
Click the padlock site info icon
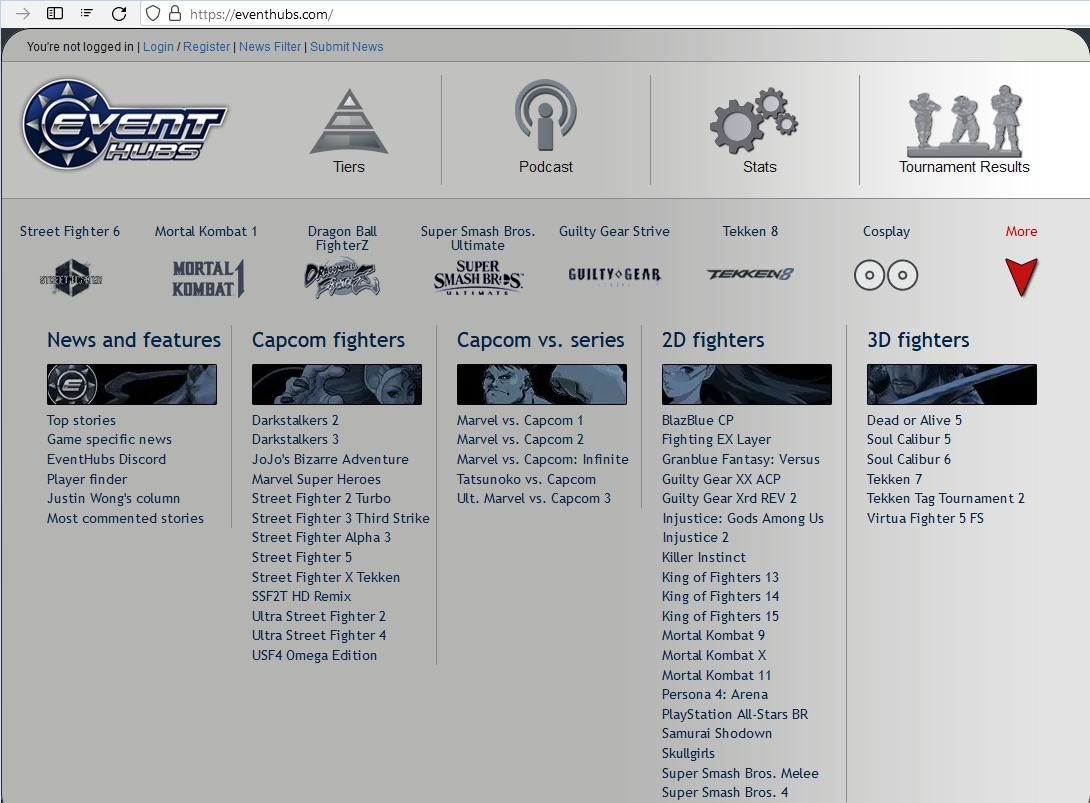(x=175, y=13)
